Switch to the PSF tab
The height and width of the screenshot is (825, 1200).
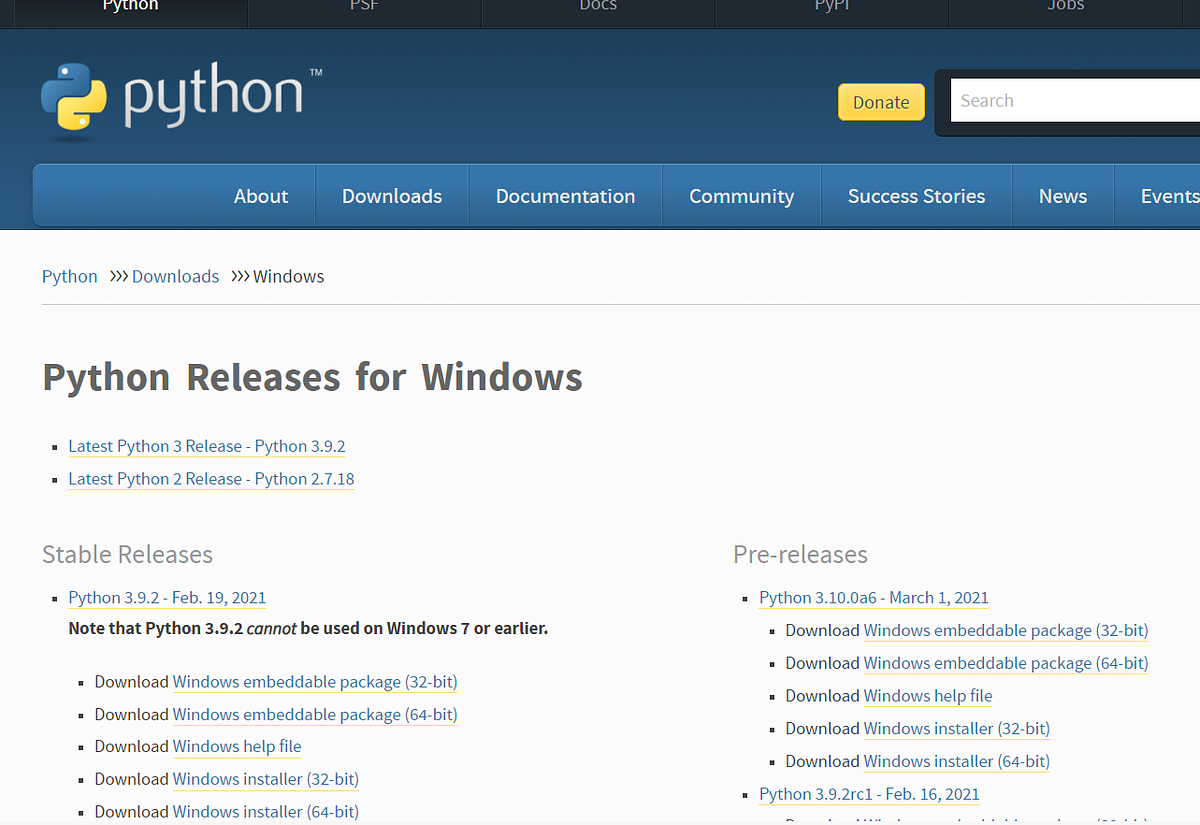coord(364,8)
